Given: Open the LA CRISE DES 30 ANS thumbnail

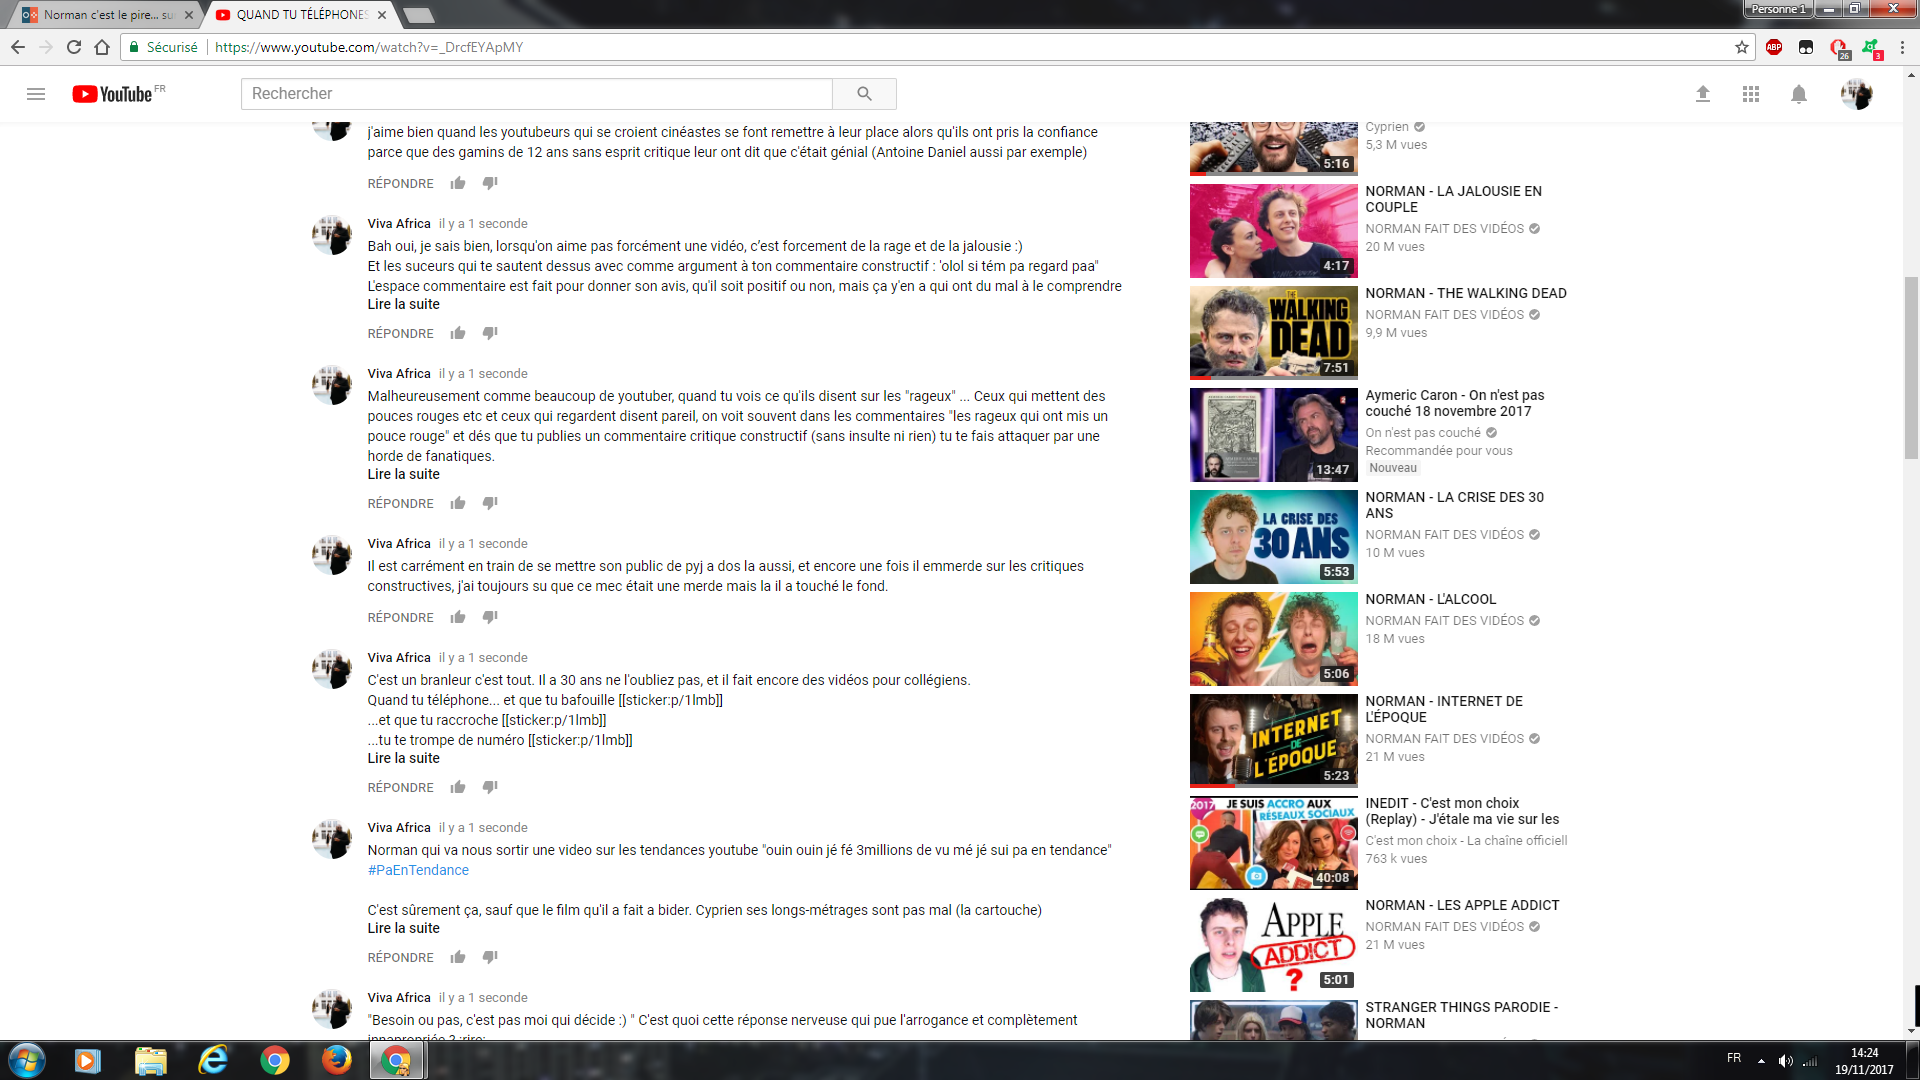Looking at the screenshot, I should (1273, 537).
